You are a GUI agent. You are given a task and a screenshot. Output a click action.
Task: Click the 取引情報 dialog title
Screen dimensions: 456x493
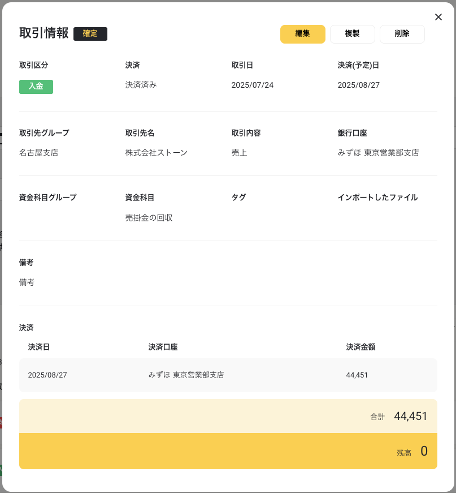(x=44, y=33)
